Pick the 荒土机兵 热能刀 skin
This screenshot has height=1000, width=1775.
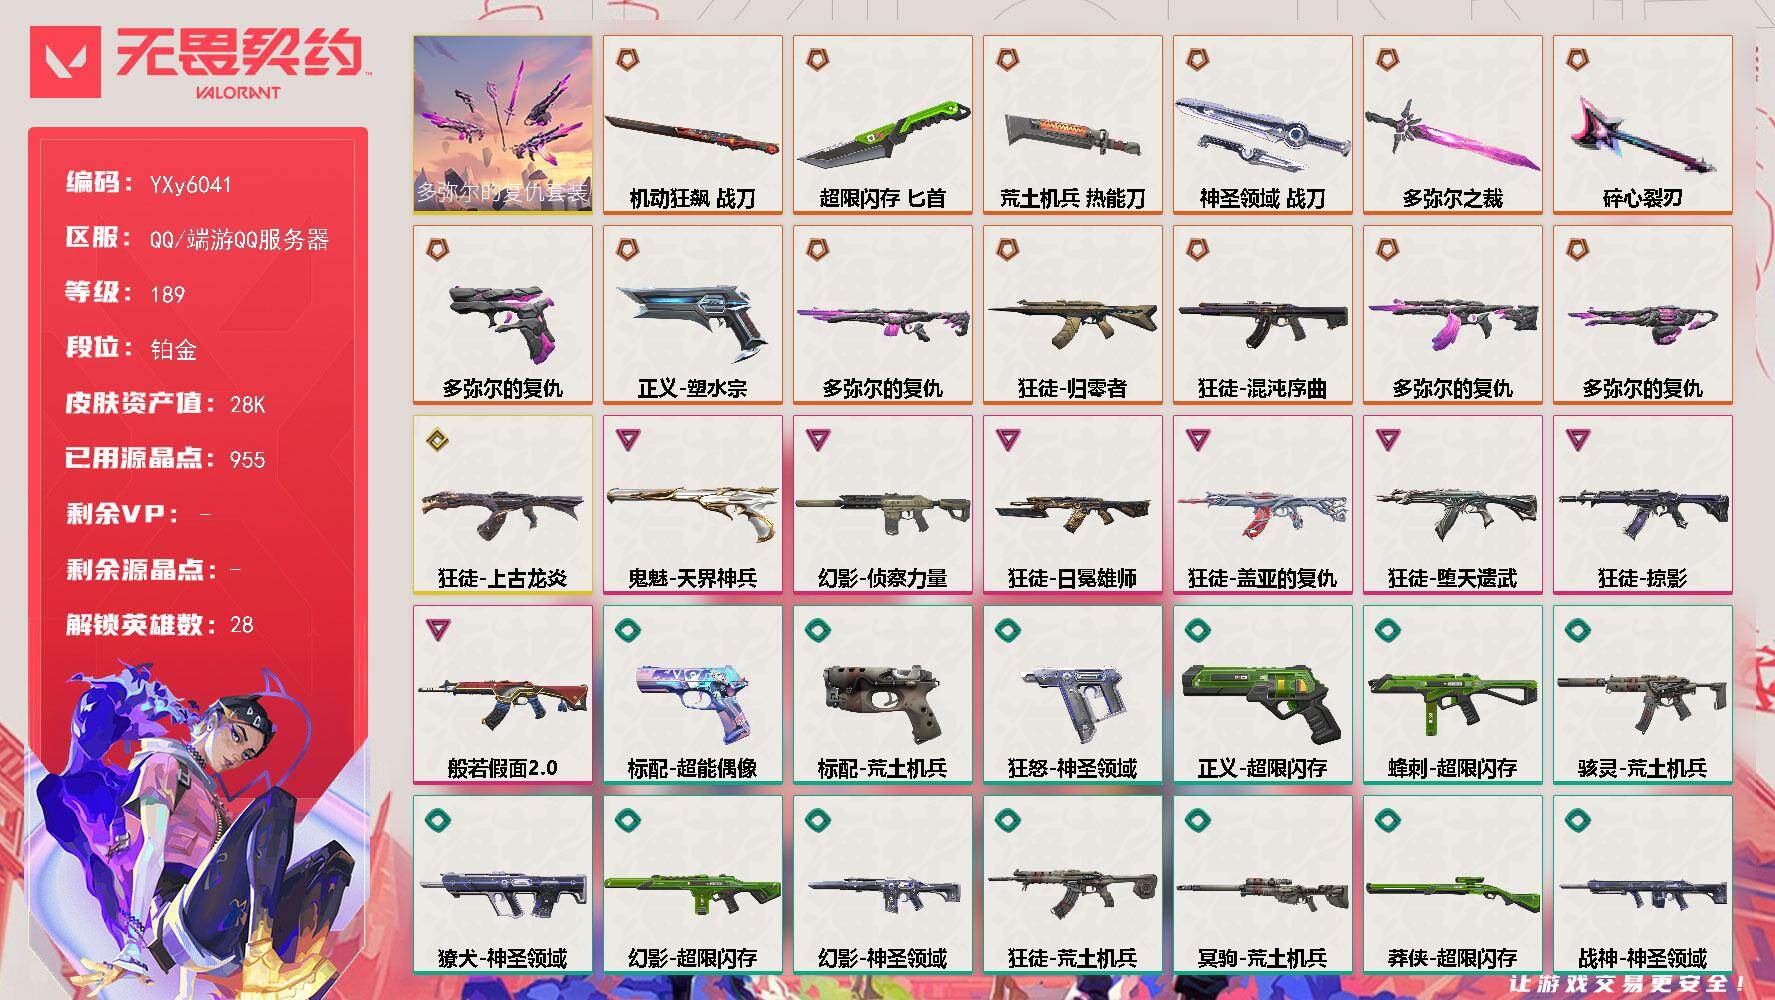click(x=1072, y=125)
